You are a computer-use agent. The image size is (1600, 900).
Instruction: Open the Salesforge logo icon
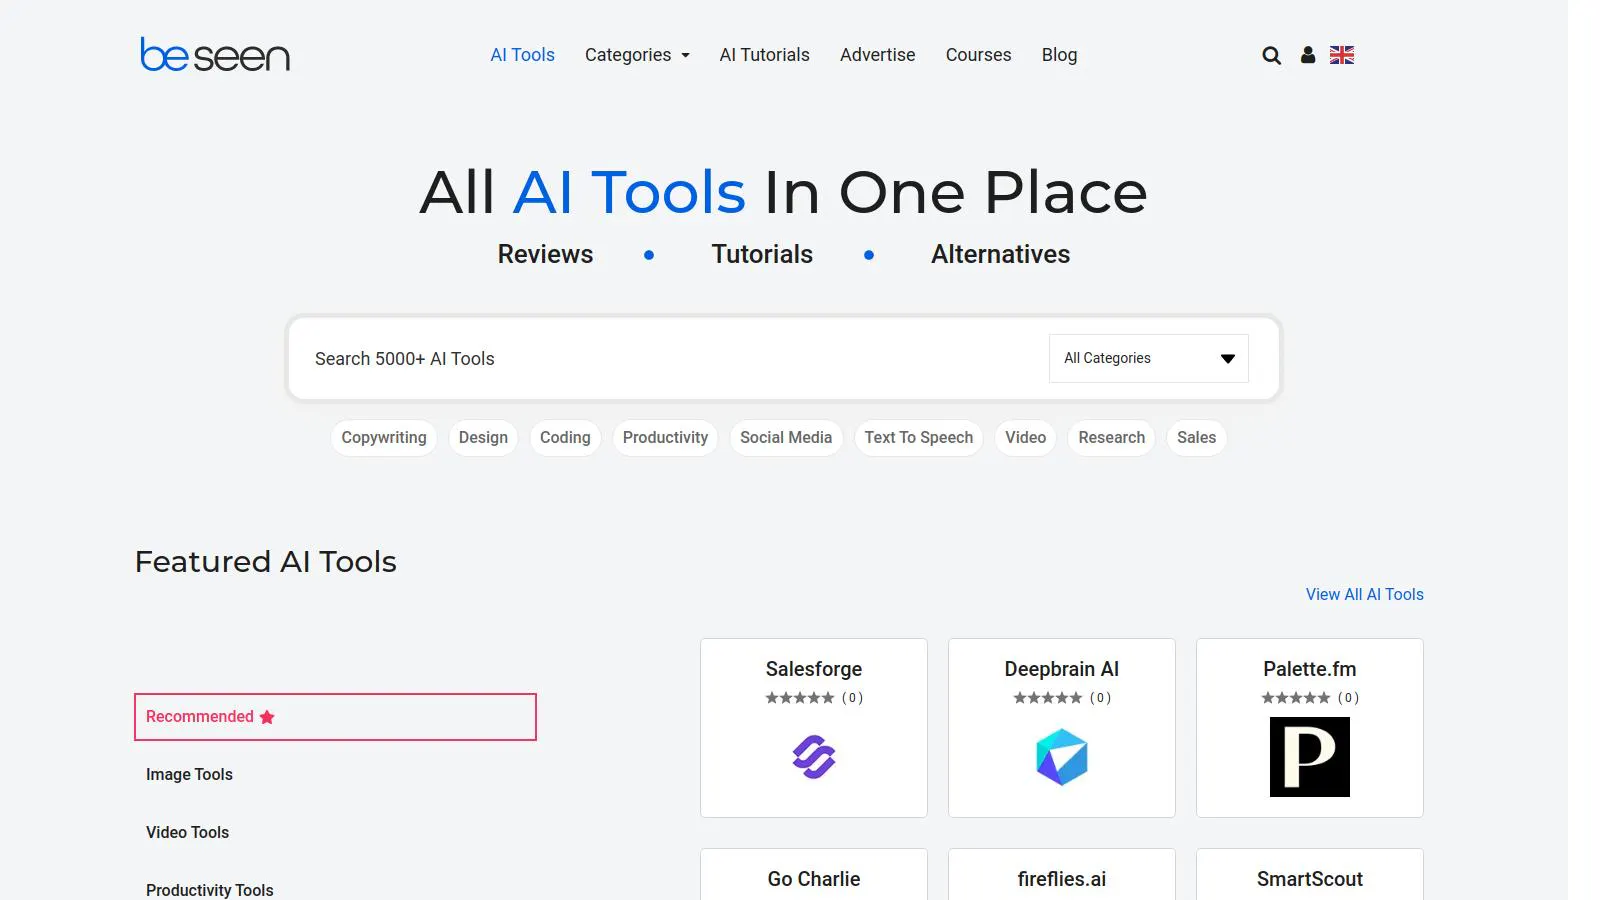tap(814, 757)
